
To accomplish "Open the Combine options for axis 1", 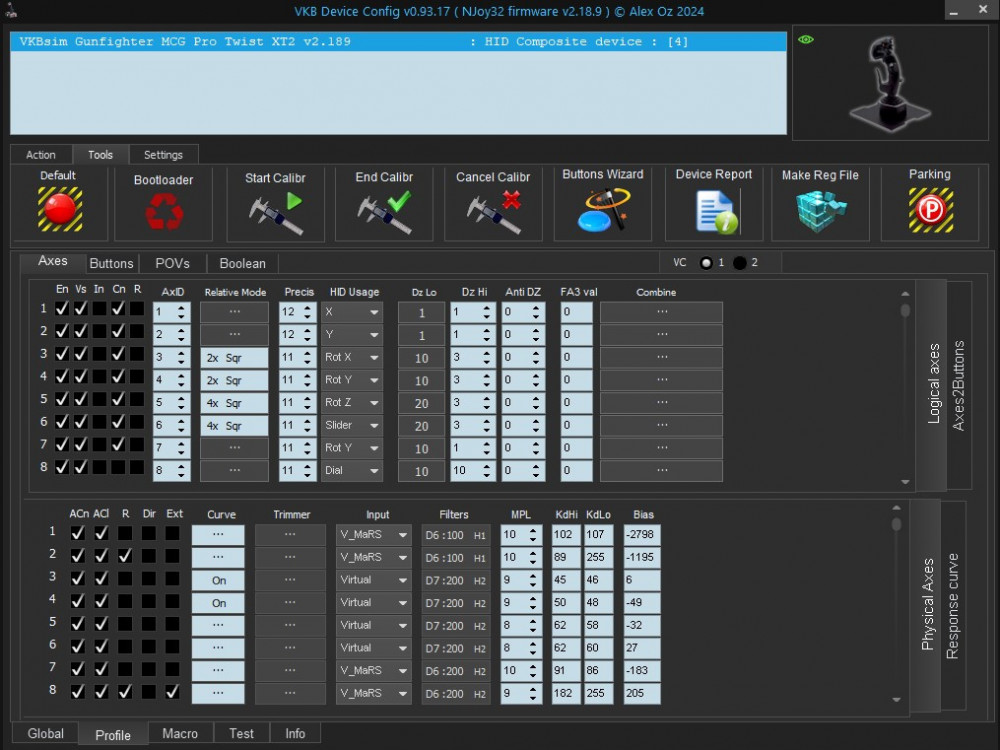I will [x=661, y=311].
